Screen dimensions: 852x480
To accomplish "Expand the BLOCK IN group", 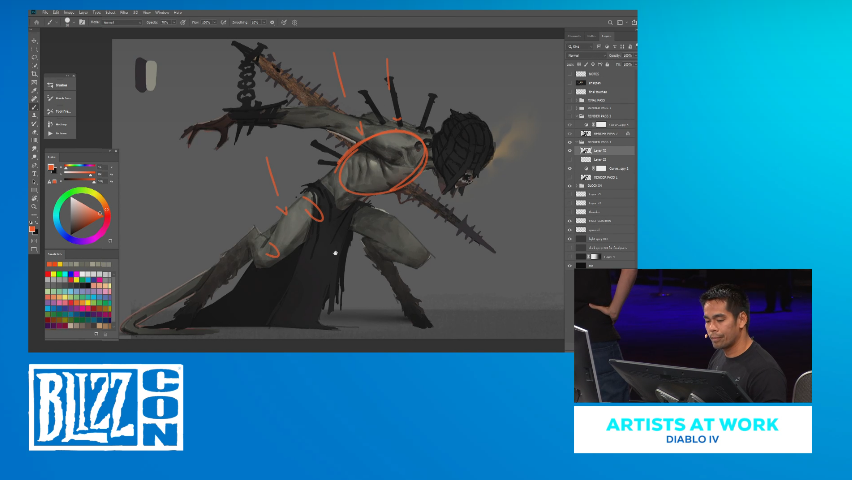I will 577,185.
